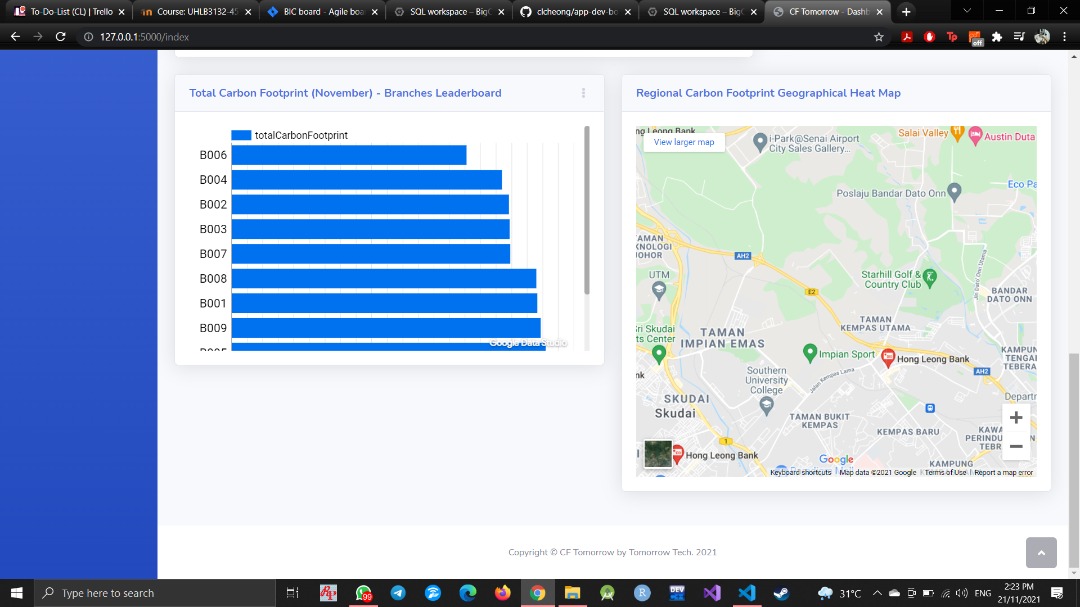Open the leaderboard chart three-dot options menu

[x=583, y=93]
